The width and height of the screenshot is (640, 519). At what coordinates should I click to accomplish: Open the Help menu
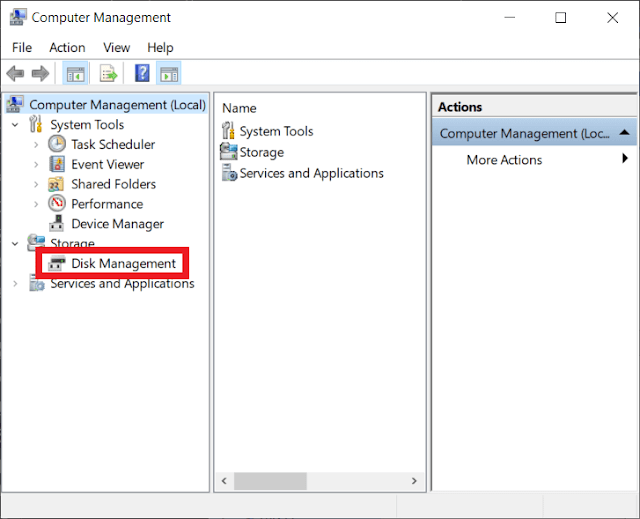pyautogui.click(x=160, y=48)
